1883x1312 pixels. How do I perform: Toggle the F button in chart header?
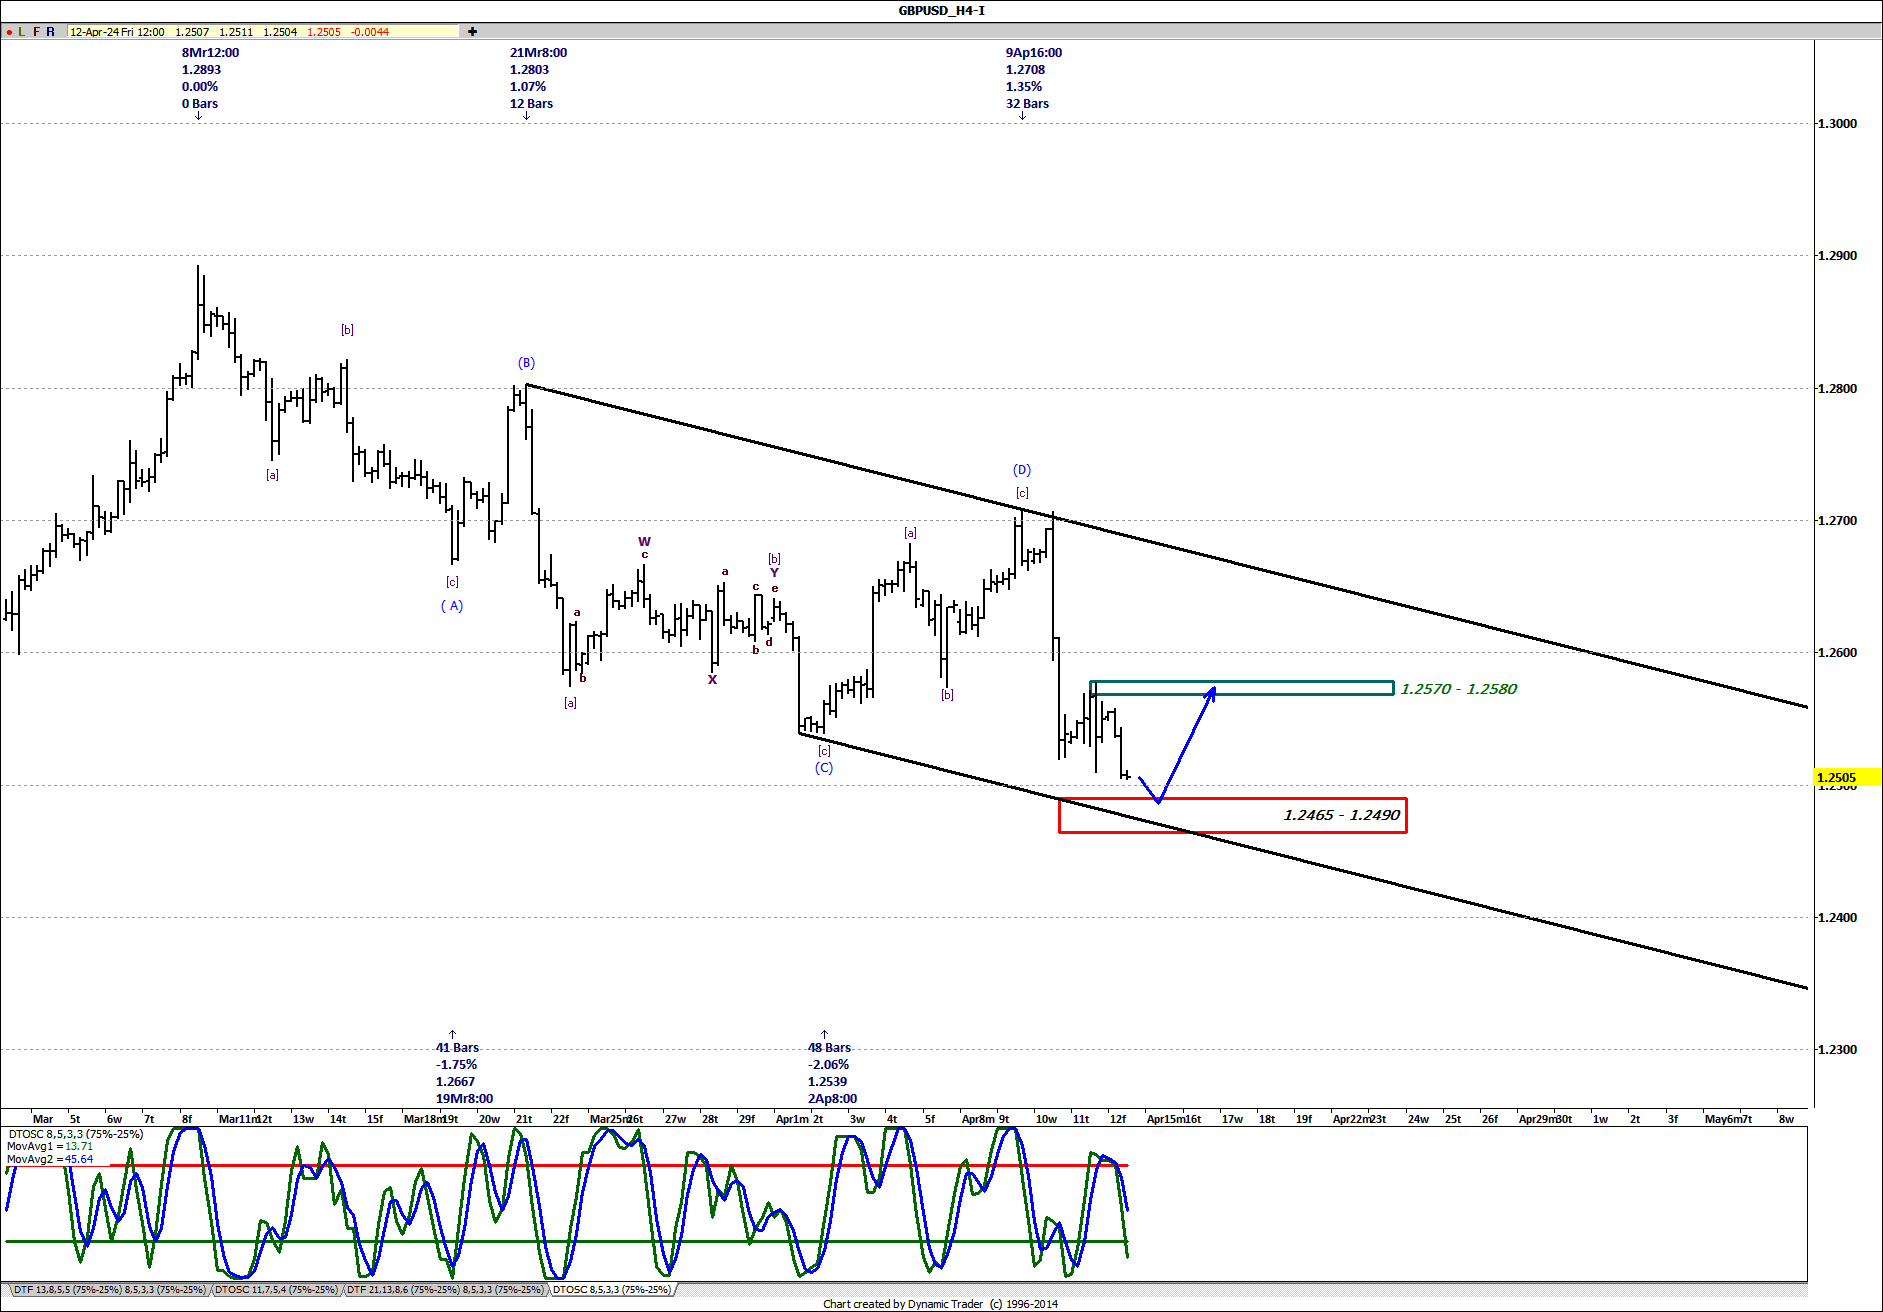click(37, 32)
